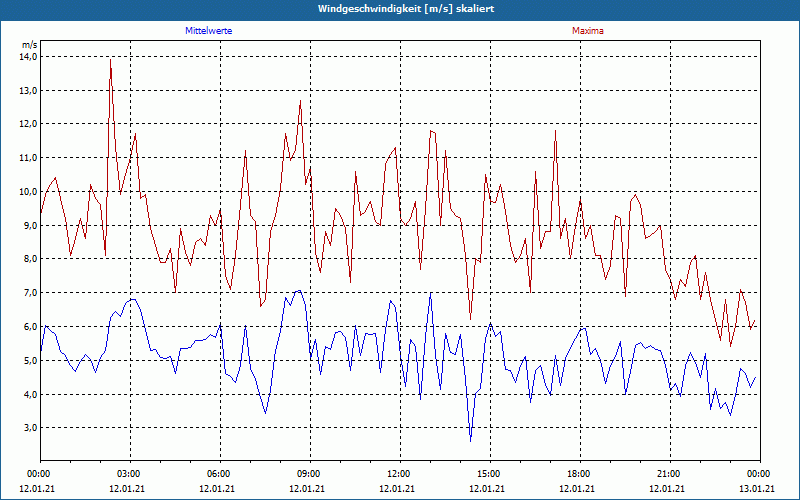Click the 12,0 y-axis value
The height and width of the screenshot is (500, 800).
29,124
